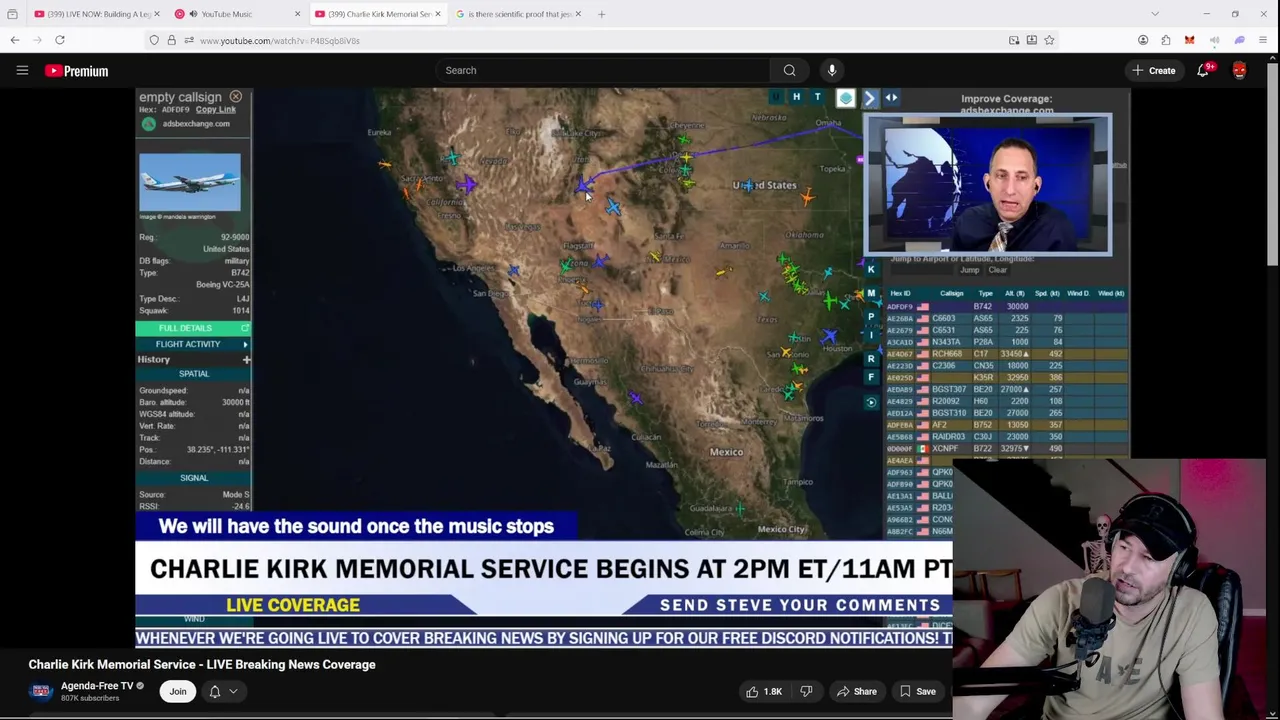The image size is (1280, 720).
Task: Save video to a playlist
Action: pos(917,691)
